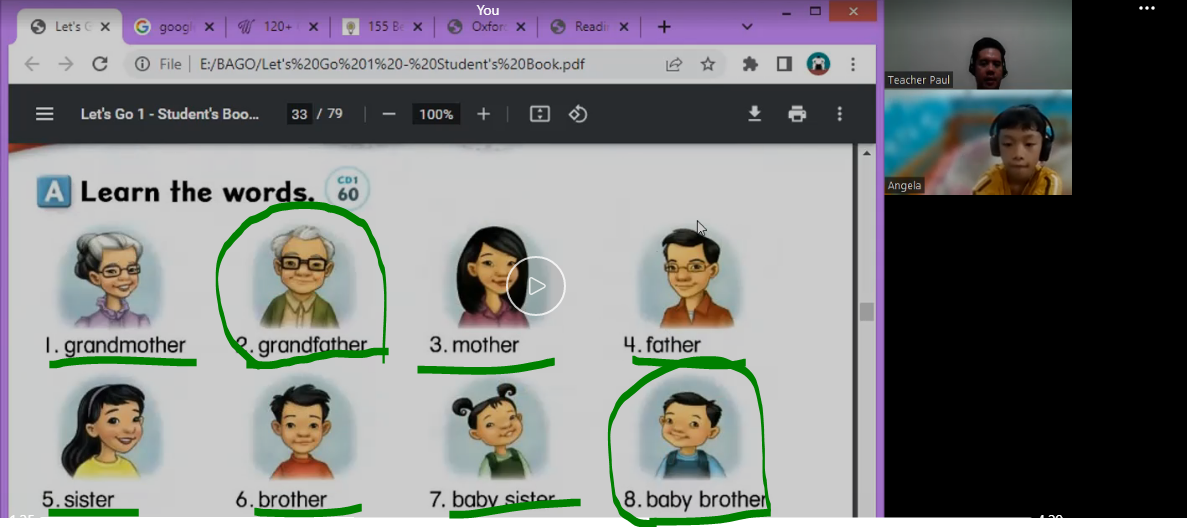Bookmark this page with star icon
The image size is (1187, 527).
coord(708,64)
